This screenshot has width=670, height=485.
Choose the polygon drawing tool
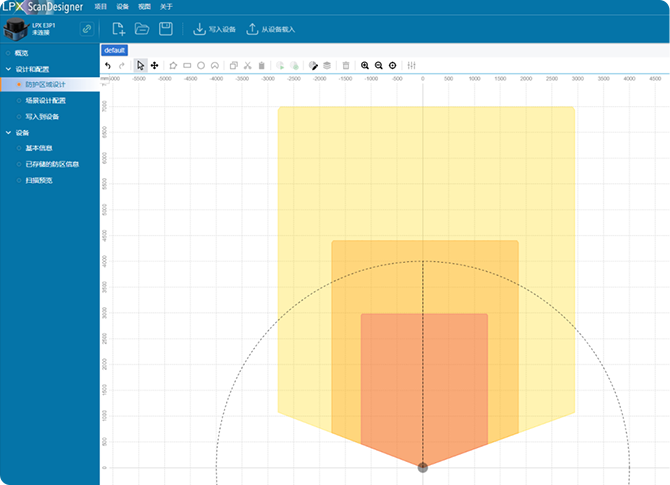173,65
